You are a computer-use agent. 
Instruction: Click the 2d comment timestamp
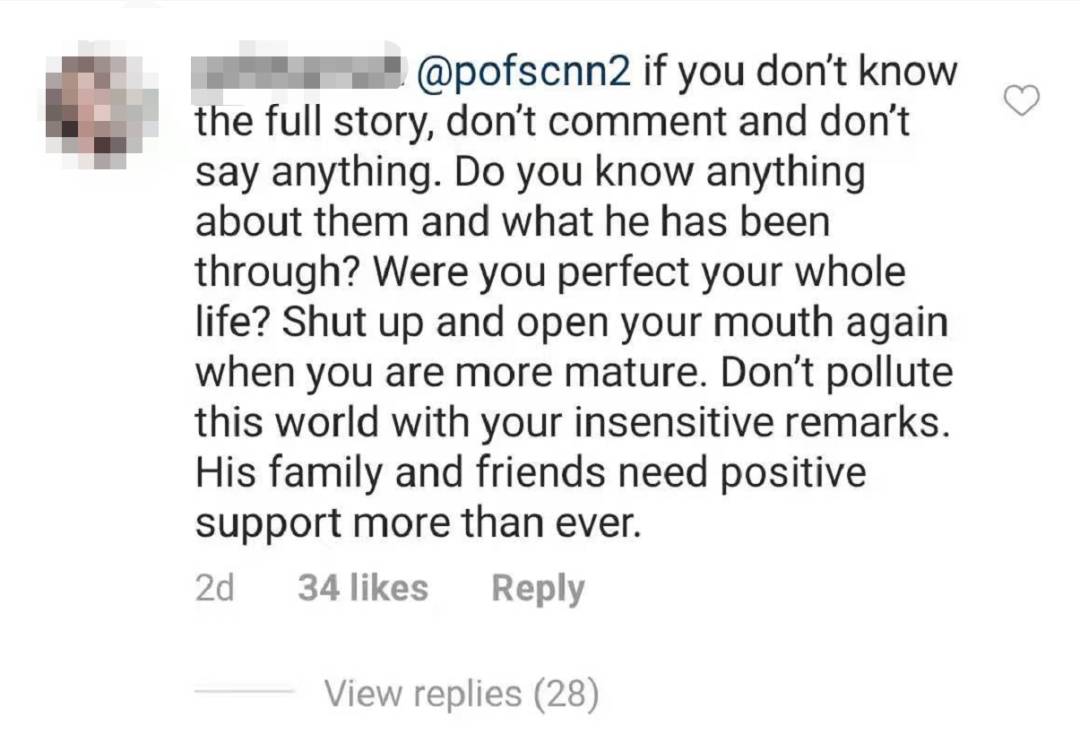[x=214, y=588]
